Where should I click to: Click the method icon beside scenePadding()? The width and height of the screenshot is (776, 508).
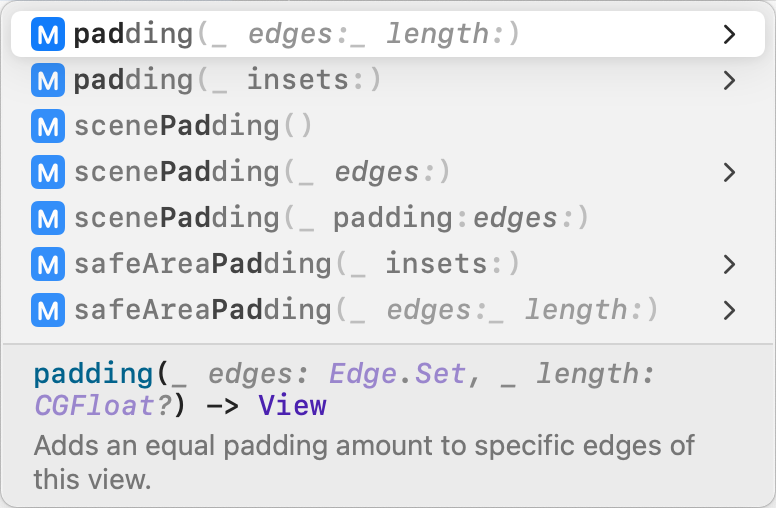point(48,126)
